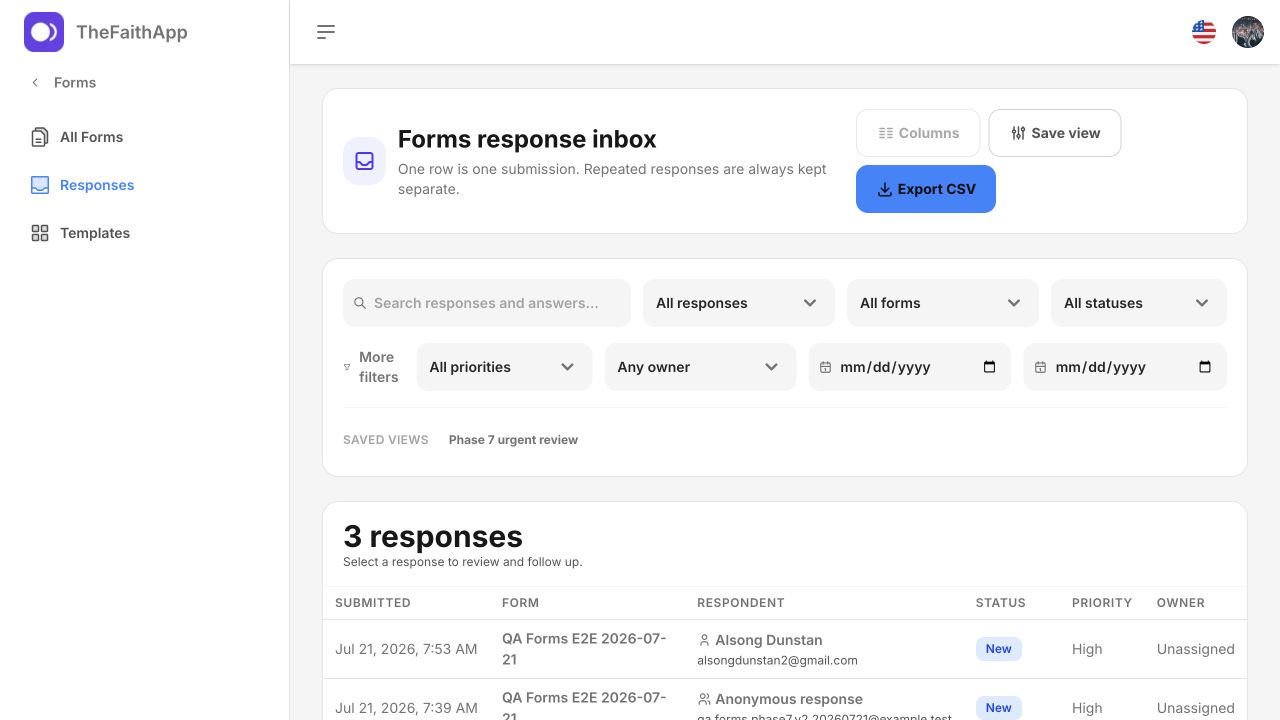The image size is (1280, 720).
Task: Click Export CSV button
Action: (x=926, y=189)
